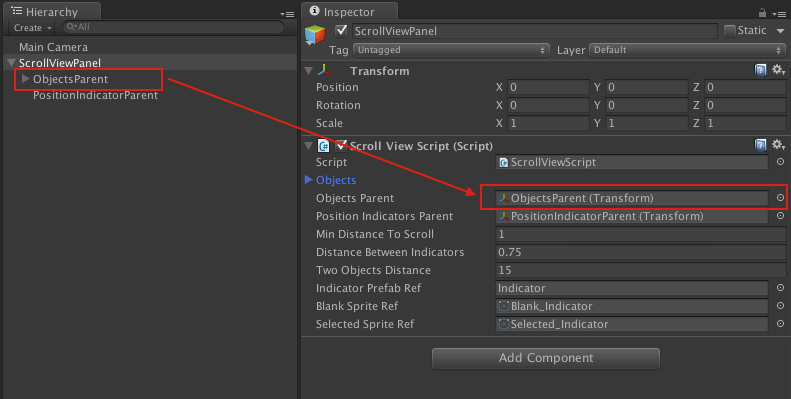Click the Scroll View Script help icon

[760, 145]
